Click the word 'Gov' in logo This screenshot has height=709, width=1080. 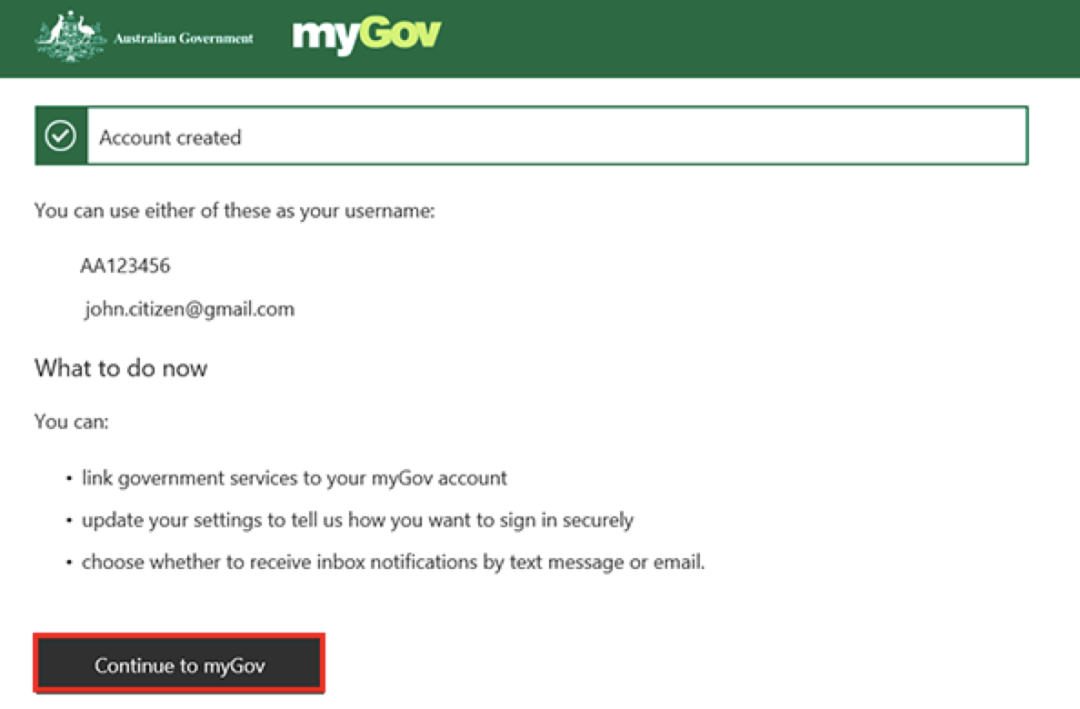tap(399, 32)
